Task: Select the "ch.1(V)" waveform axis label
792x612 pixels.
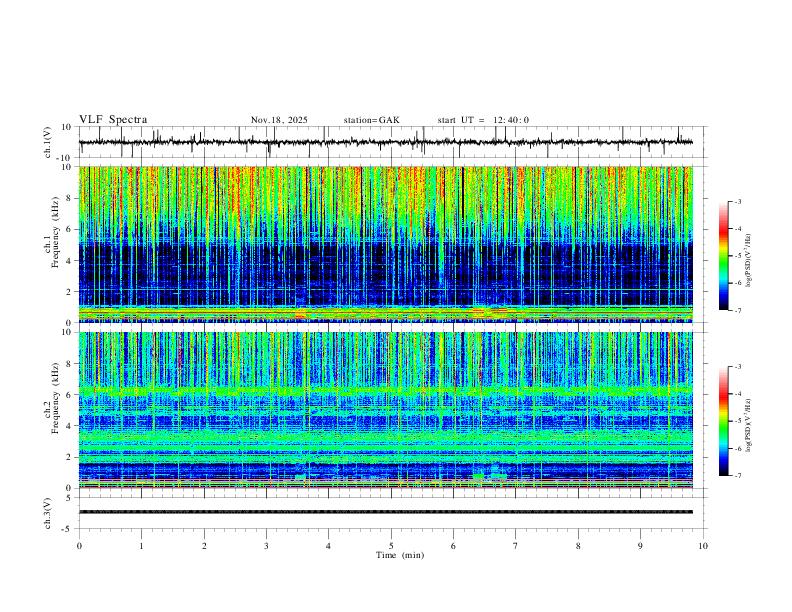Action: coord(48,142)
